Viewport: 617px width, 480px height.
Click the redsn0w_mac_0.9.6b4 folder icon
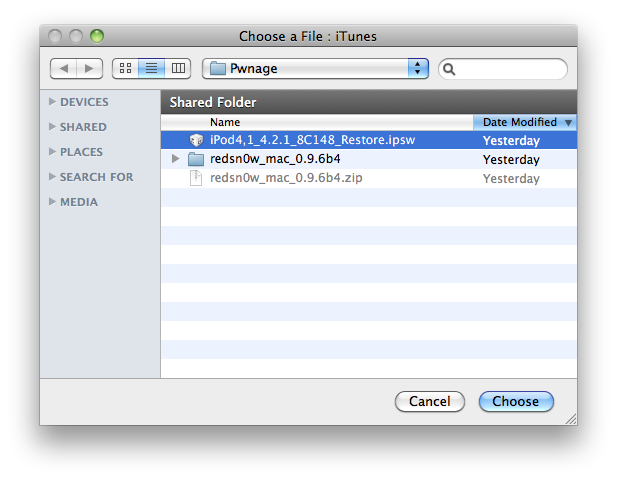click(x=196, y=160)
